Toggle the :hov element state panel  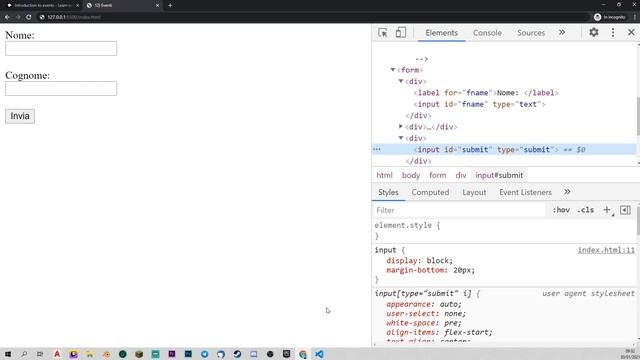561,210
